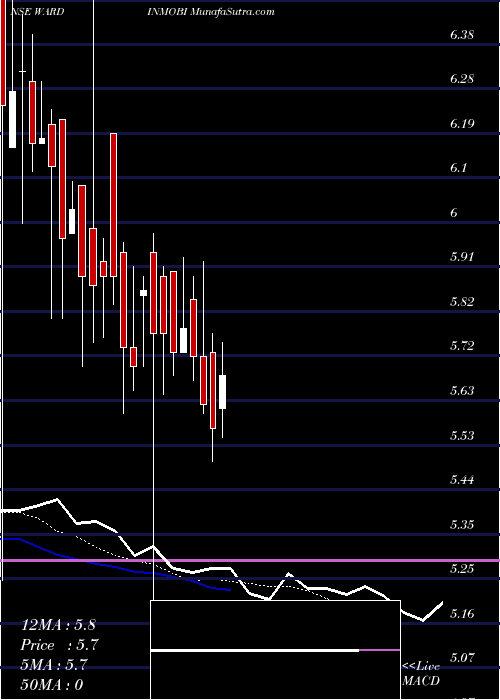Click the tall red candle near 6.19 level

pyautogui.click(x=113, y=205)
